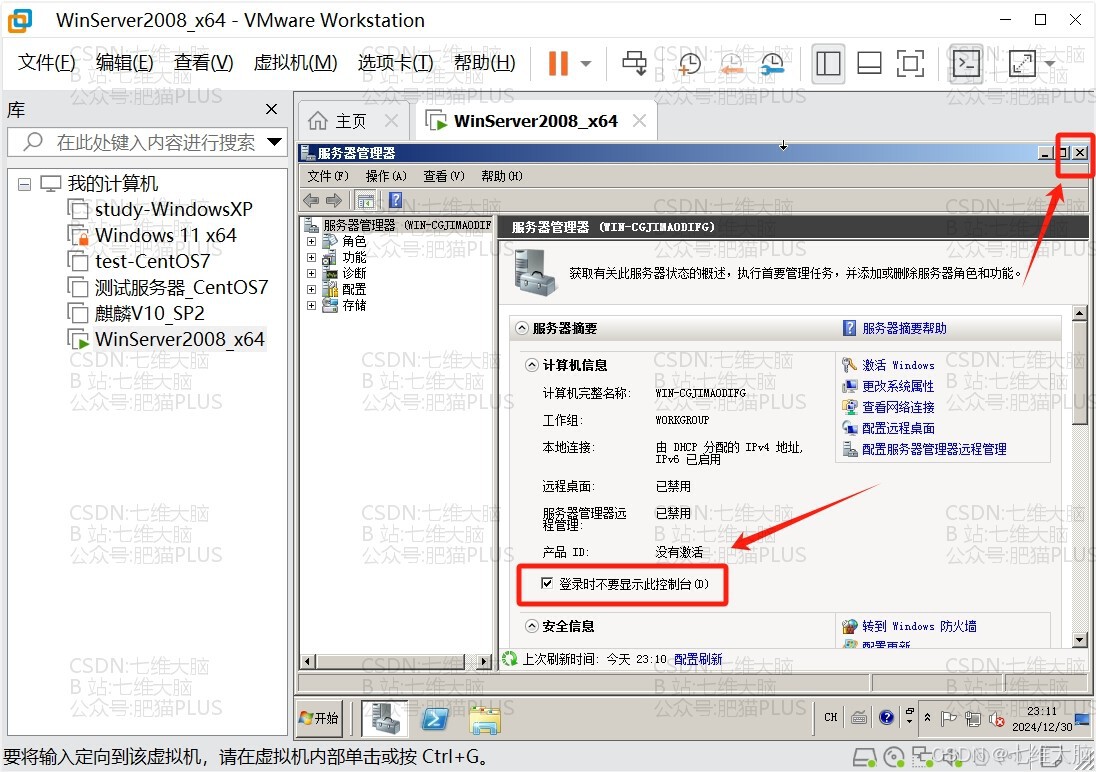Click the details pane scroll up arrow
Screen dimensions: 1096x772
[1079, 313]
